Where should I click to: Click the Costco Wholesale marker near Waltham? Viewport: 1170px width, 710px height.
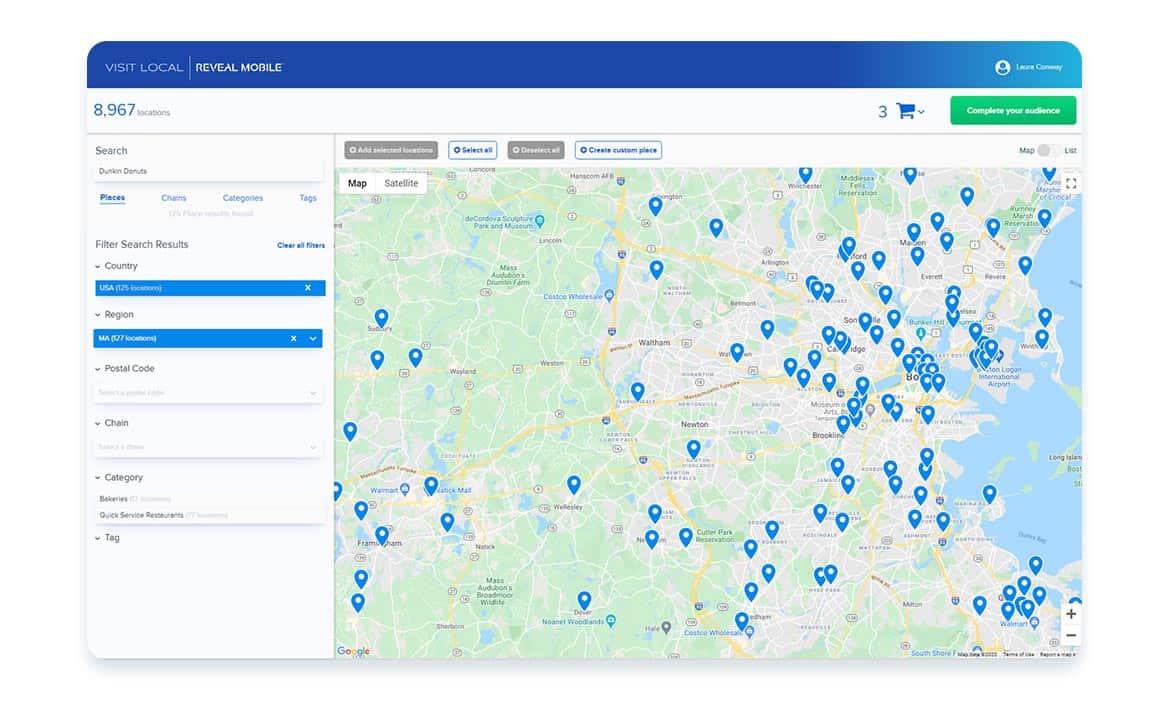[609, 296]
